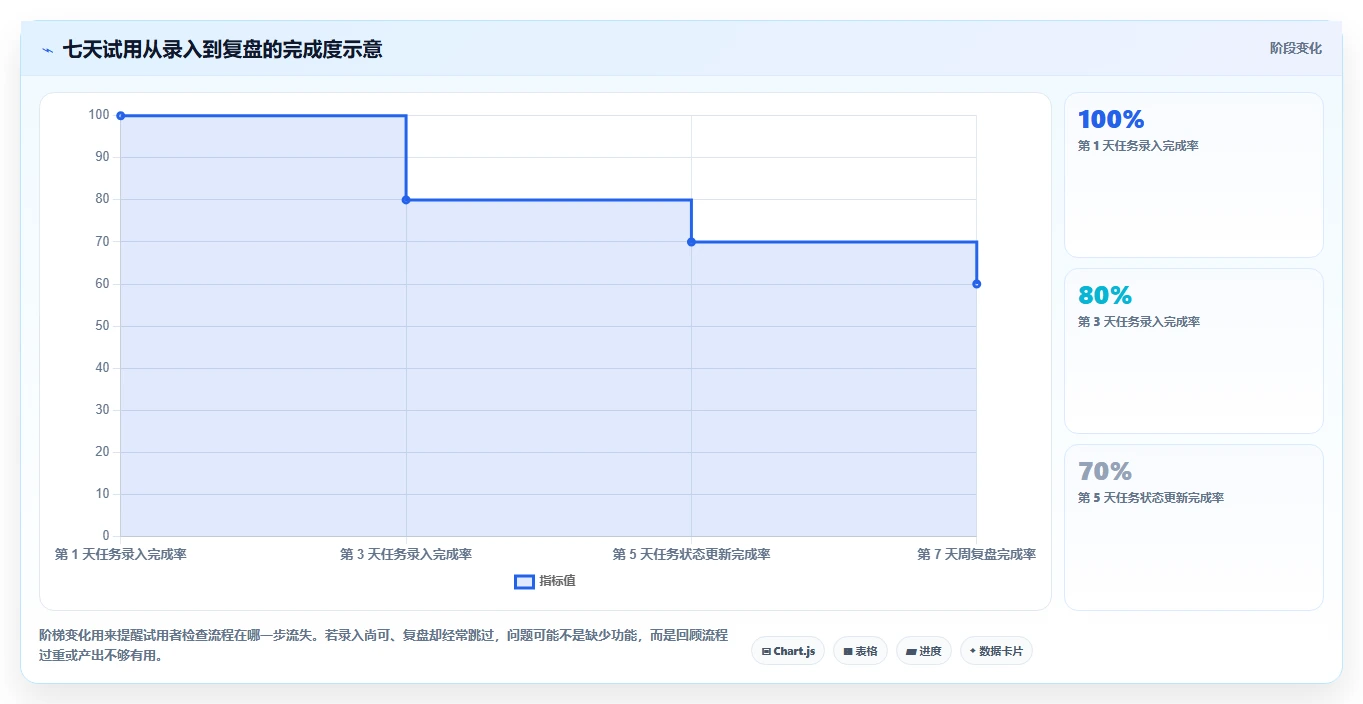
Task: Click the 阶段变化 label in header
Action: click(1295, 48)
